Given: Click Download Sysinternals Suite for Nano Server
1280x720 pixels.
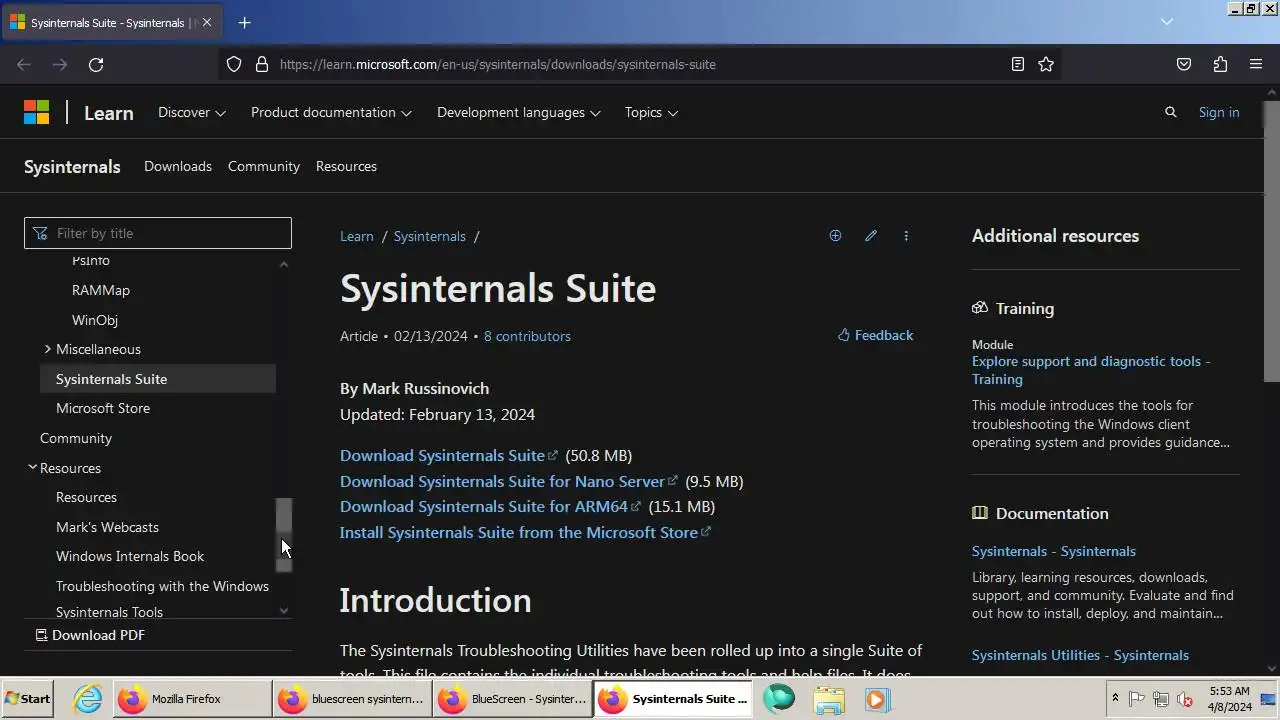Looking at the screenshot, I should (509, 481).
